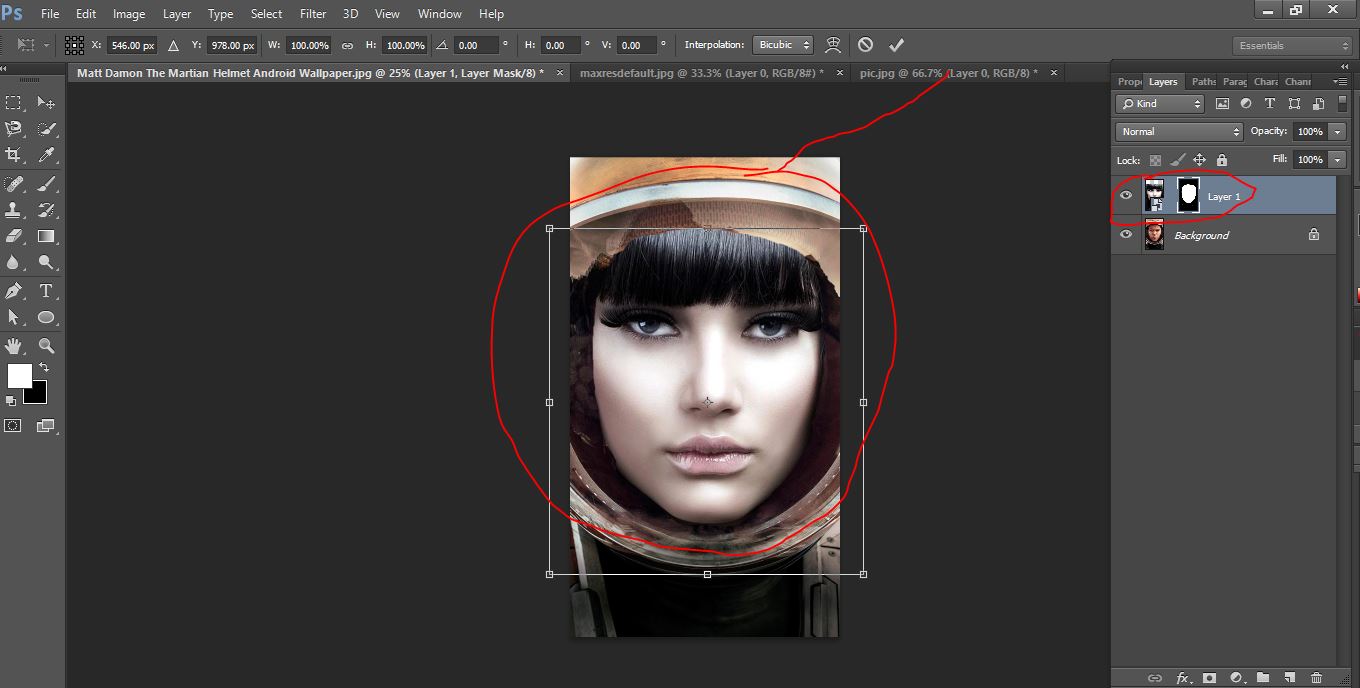The height and width of the screenshot is (688, 1360).
Task: Expand the Essentials workspace dropdown
Action: (x=1293, y=46)
